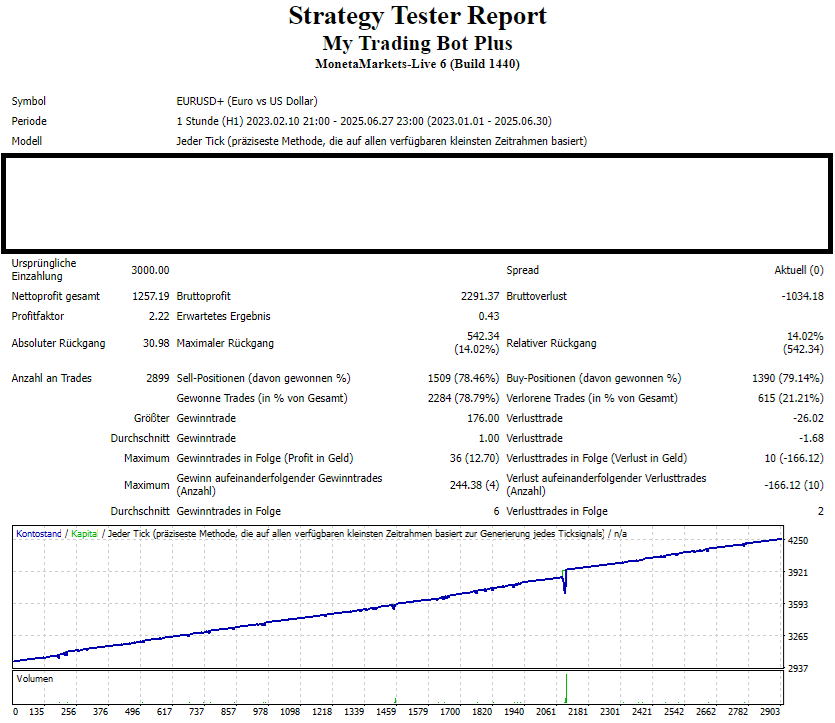Click the sell positions value 1509 (78.46%)
This screenshot has height=723, width=835.
463,379
